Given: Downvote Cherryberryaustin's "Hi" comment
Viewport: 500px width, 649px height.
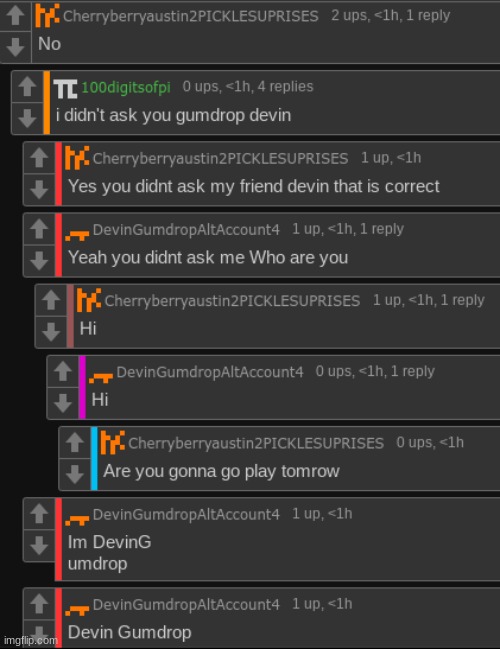Looking at the screenshot, I should point(51,332).
